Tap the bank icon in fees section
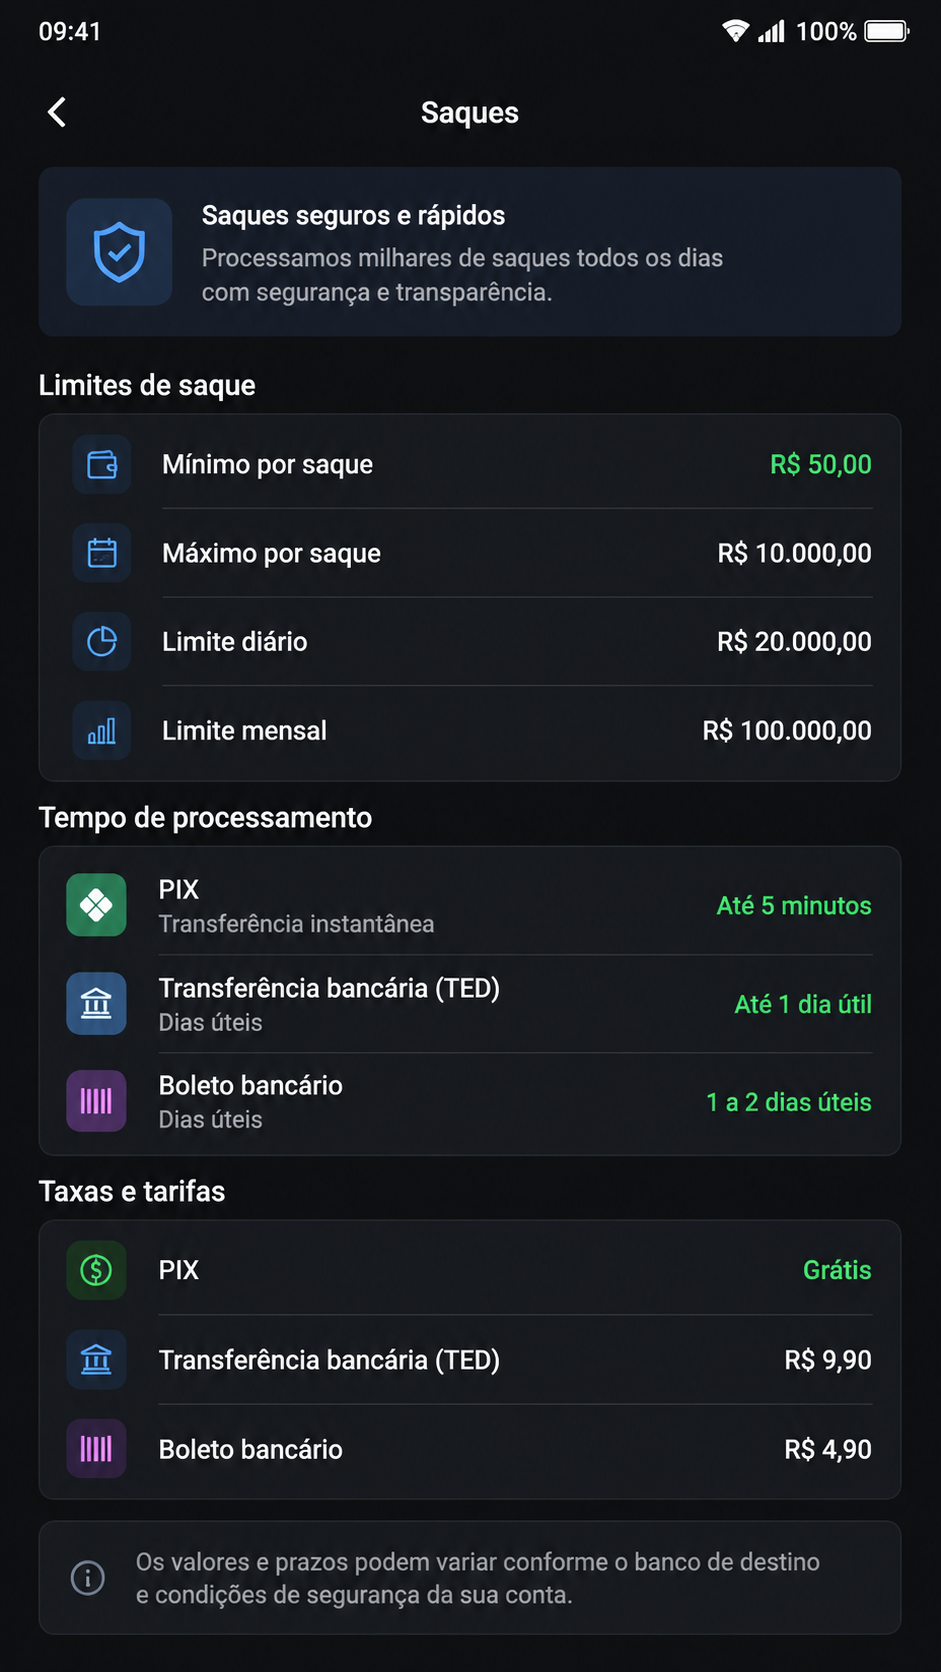The image size is (941, 1672). pos(96,1360)
